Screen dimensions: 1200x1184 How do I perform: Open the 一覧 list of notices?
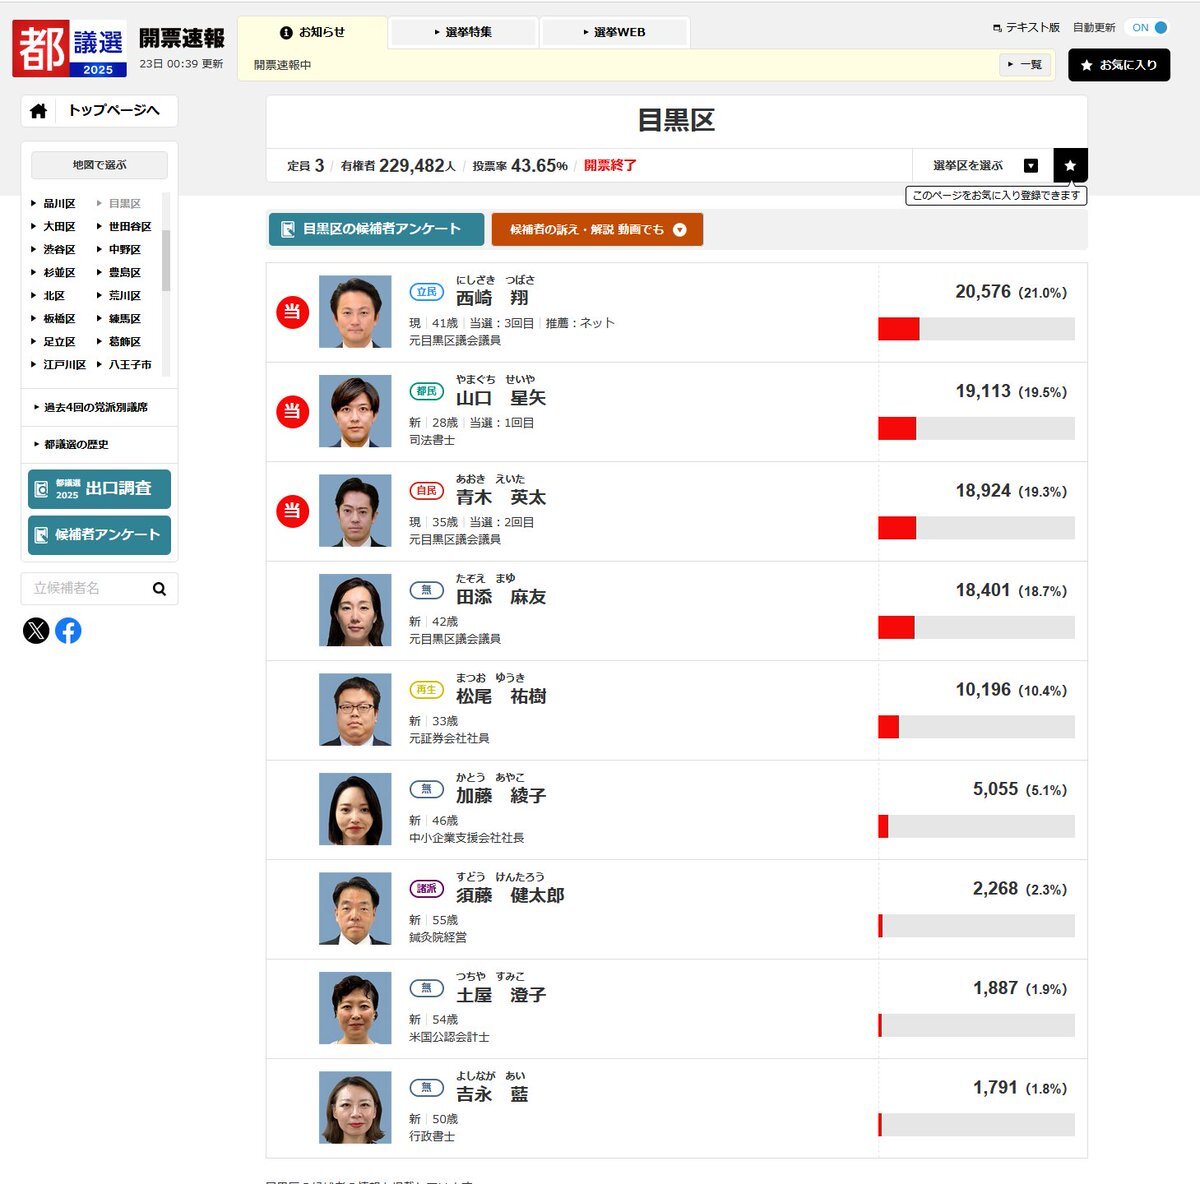1025,64
